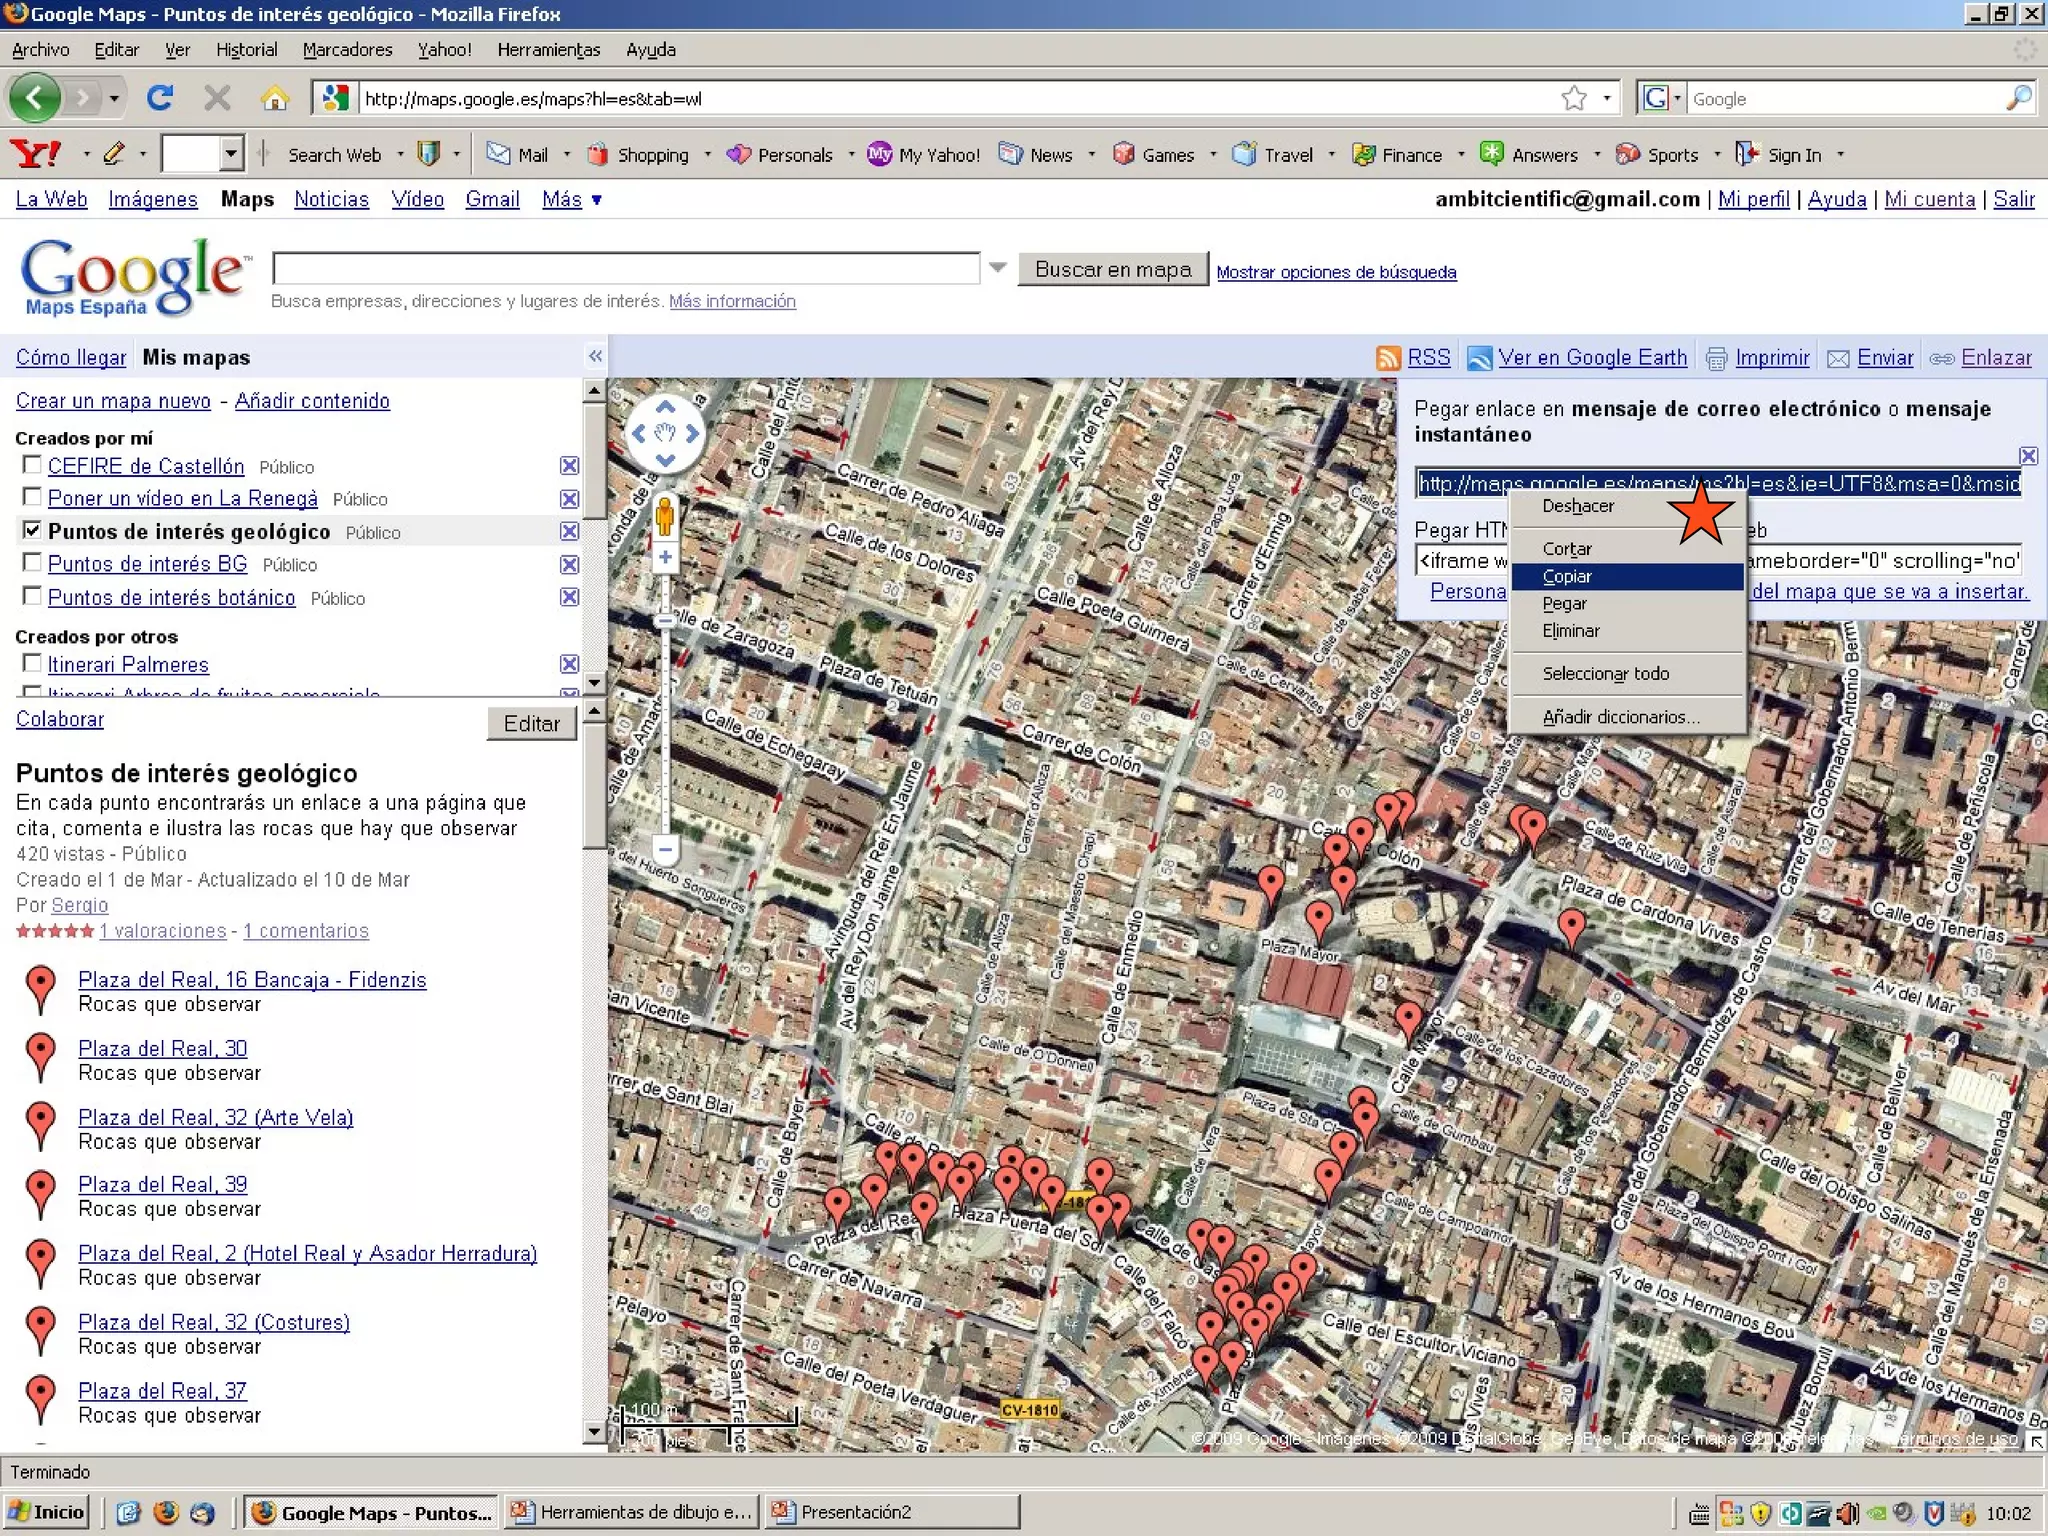The image size is (2048, 1536).
Task: Click the Pegman Street View icon
Action: click(665, 517)
